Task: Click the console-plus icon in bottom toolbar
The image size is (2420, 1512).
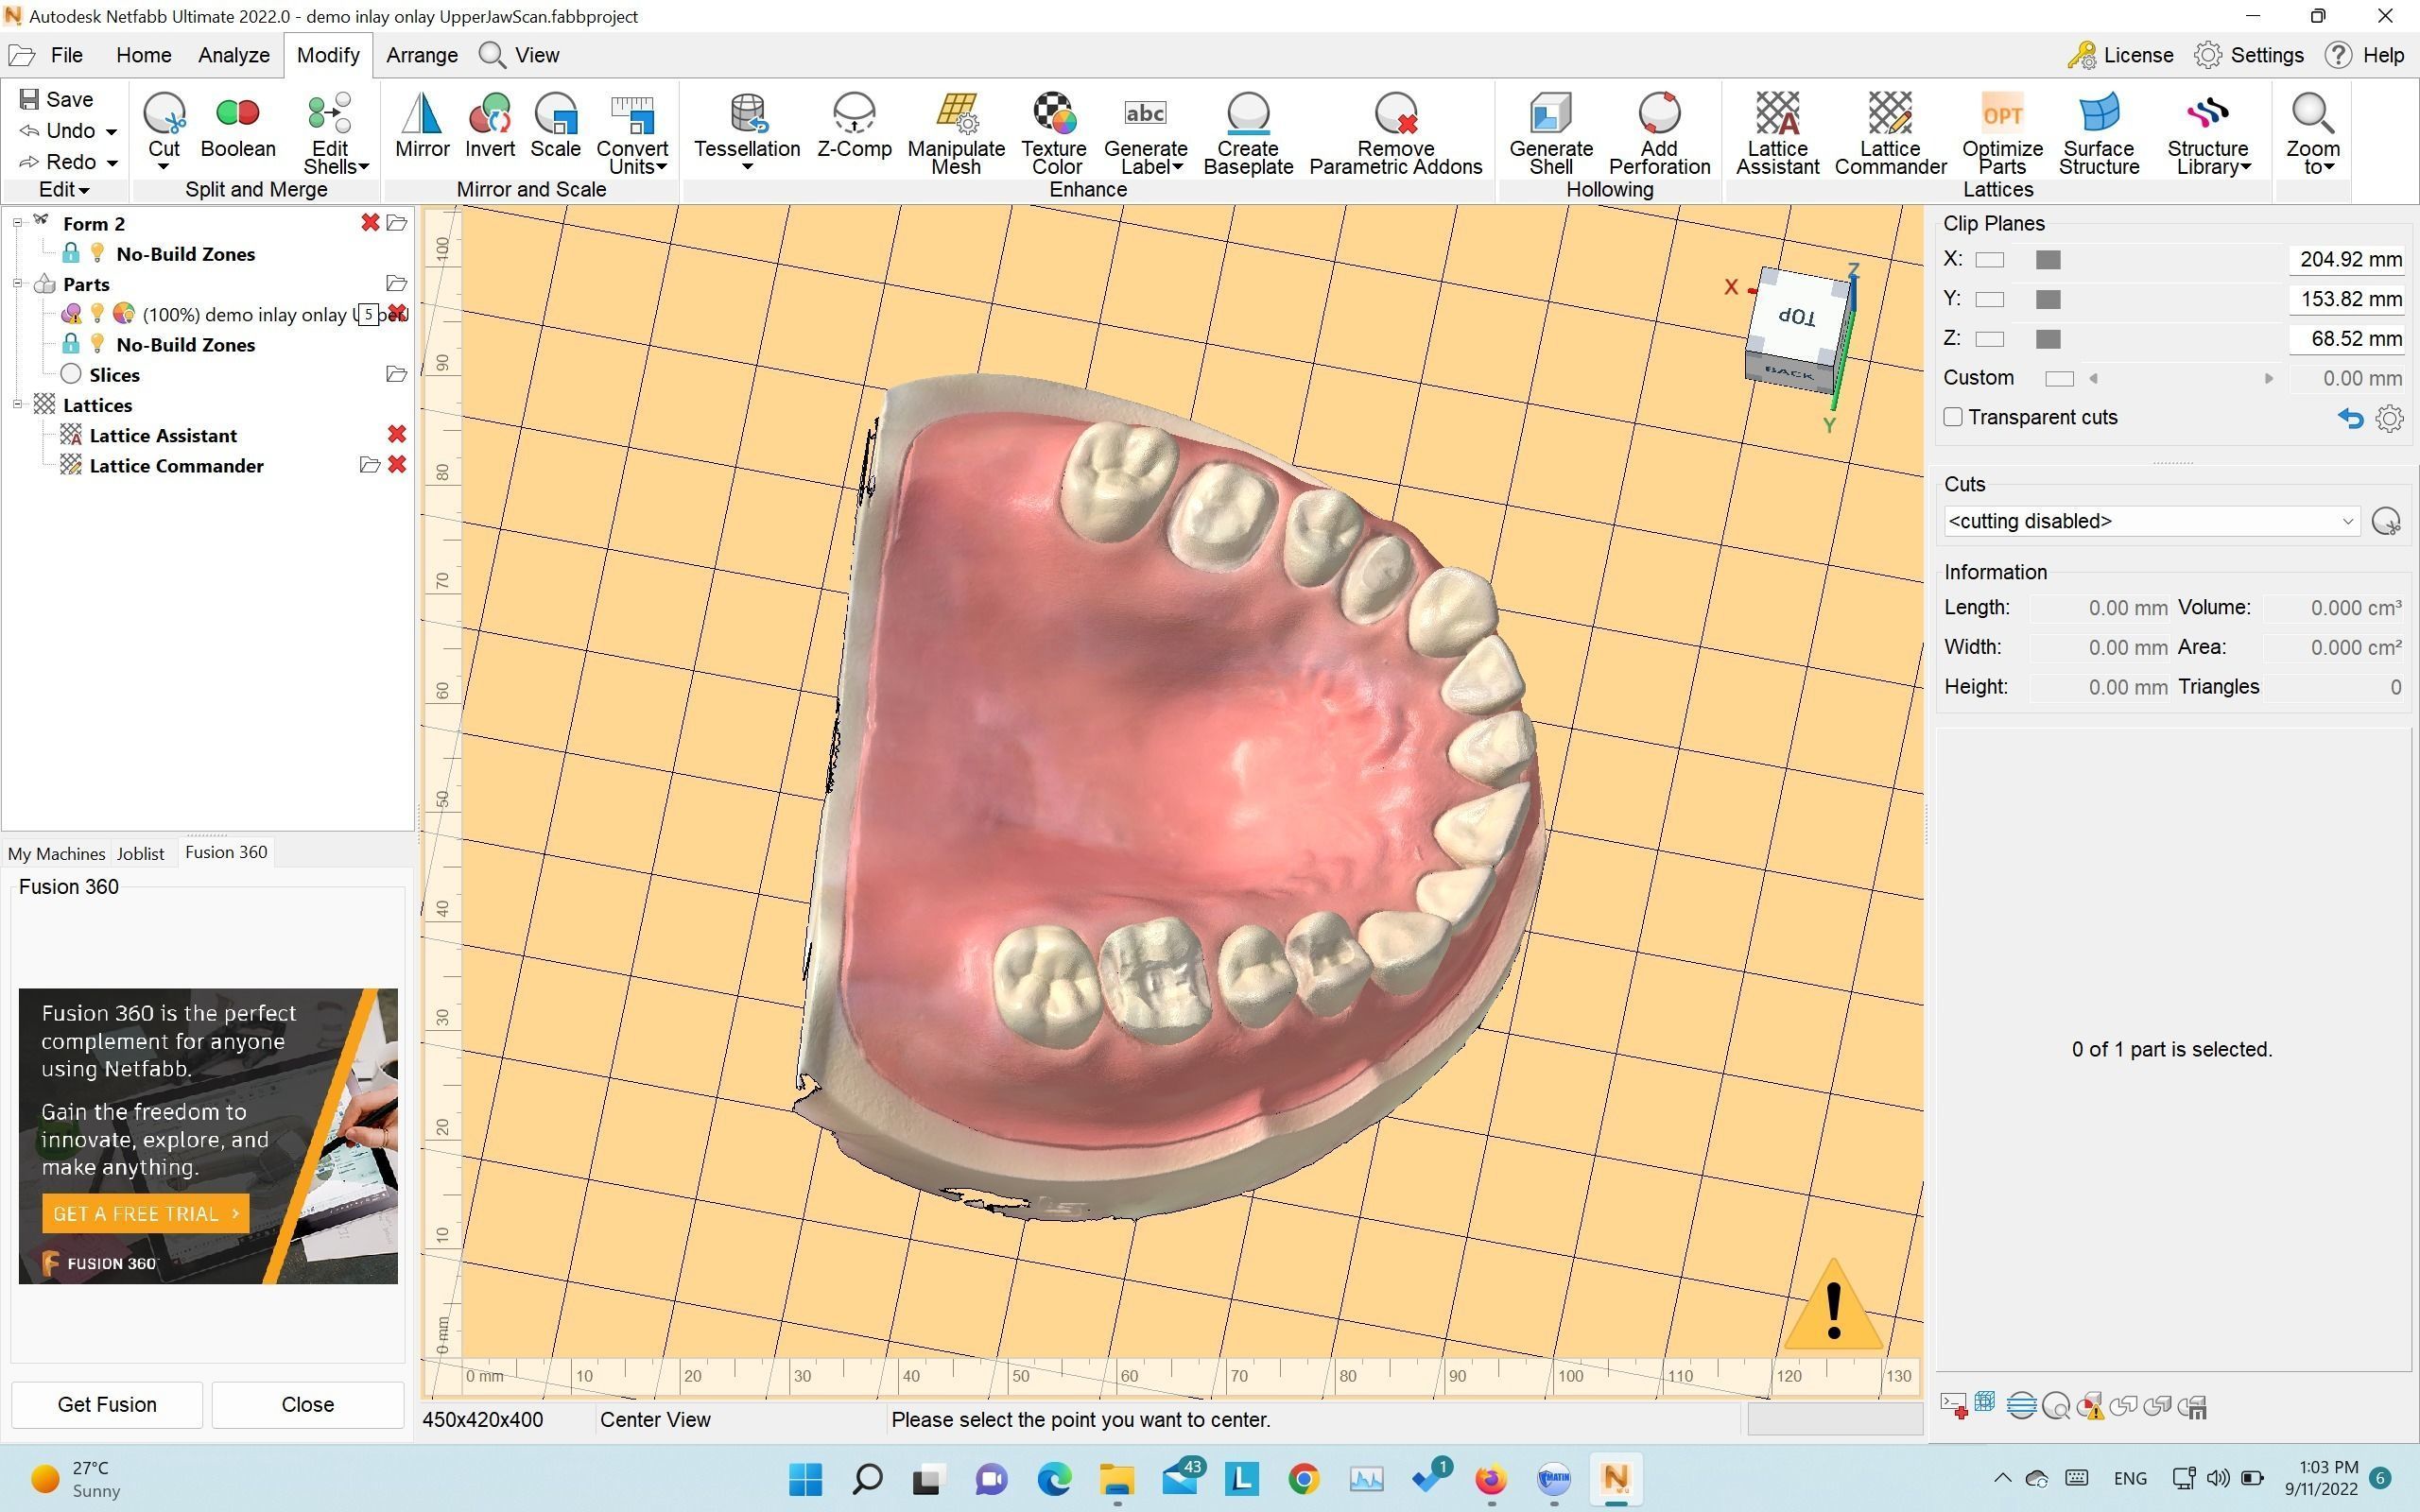Action: pos(1953,1406)
